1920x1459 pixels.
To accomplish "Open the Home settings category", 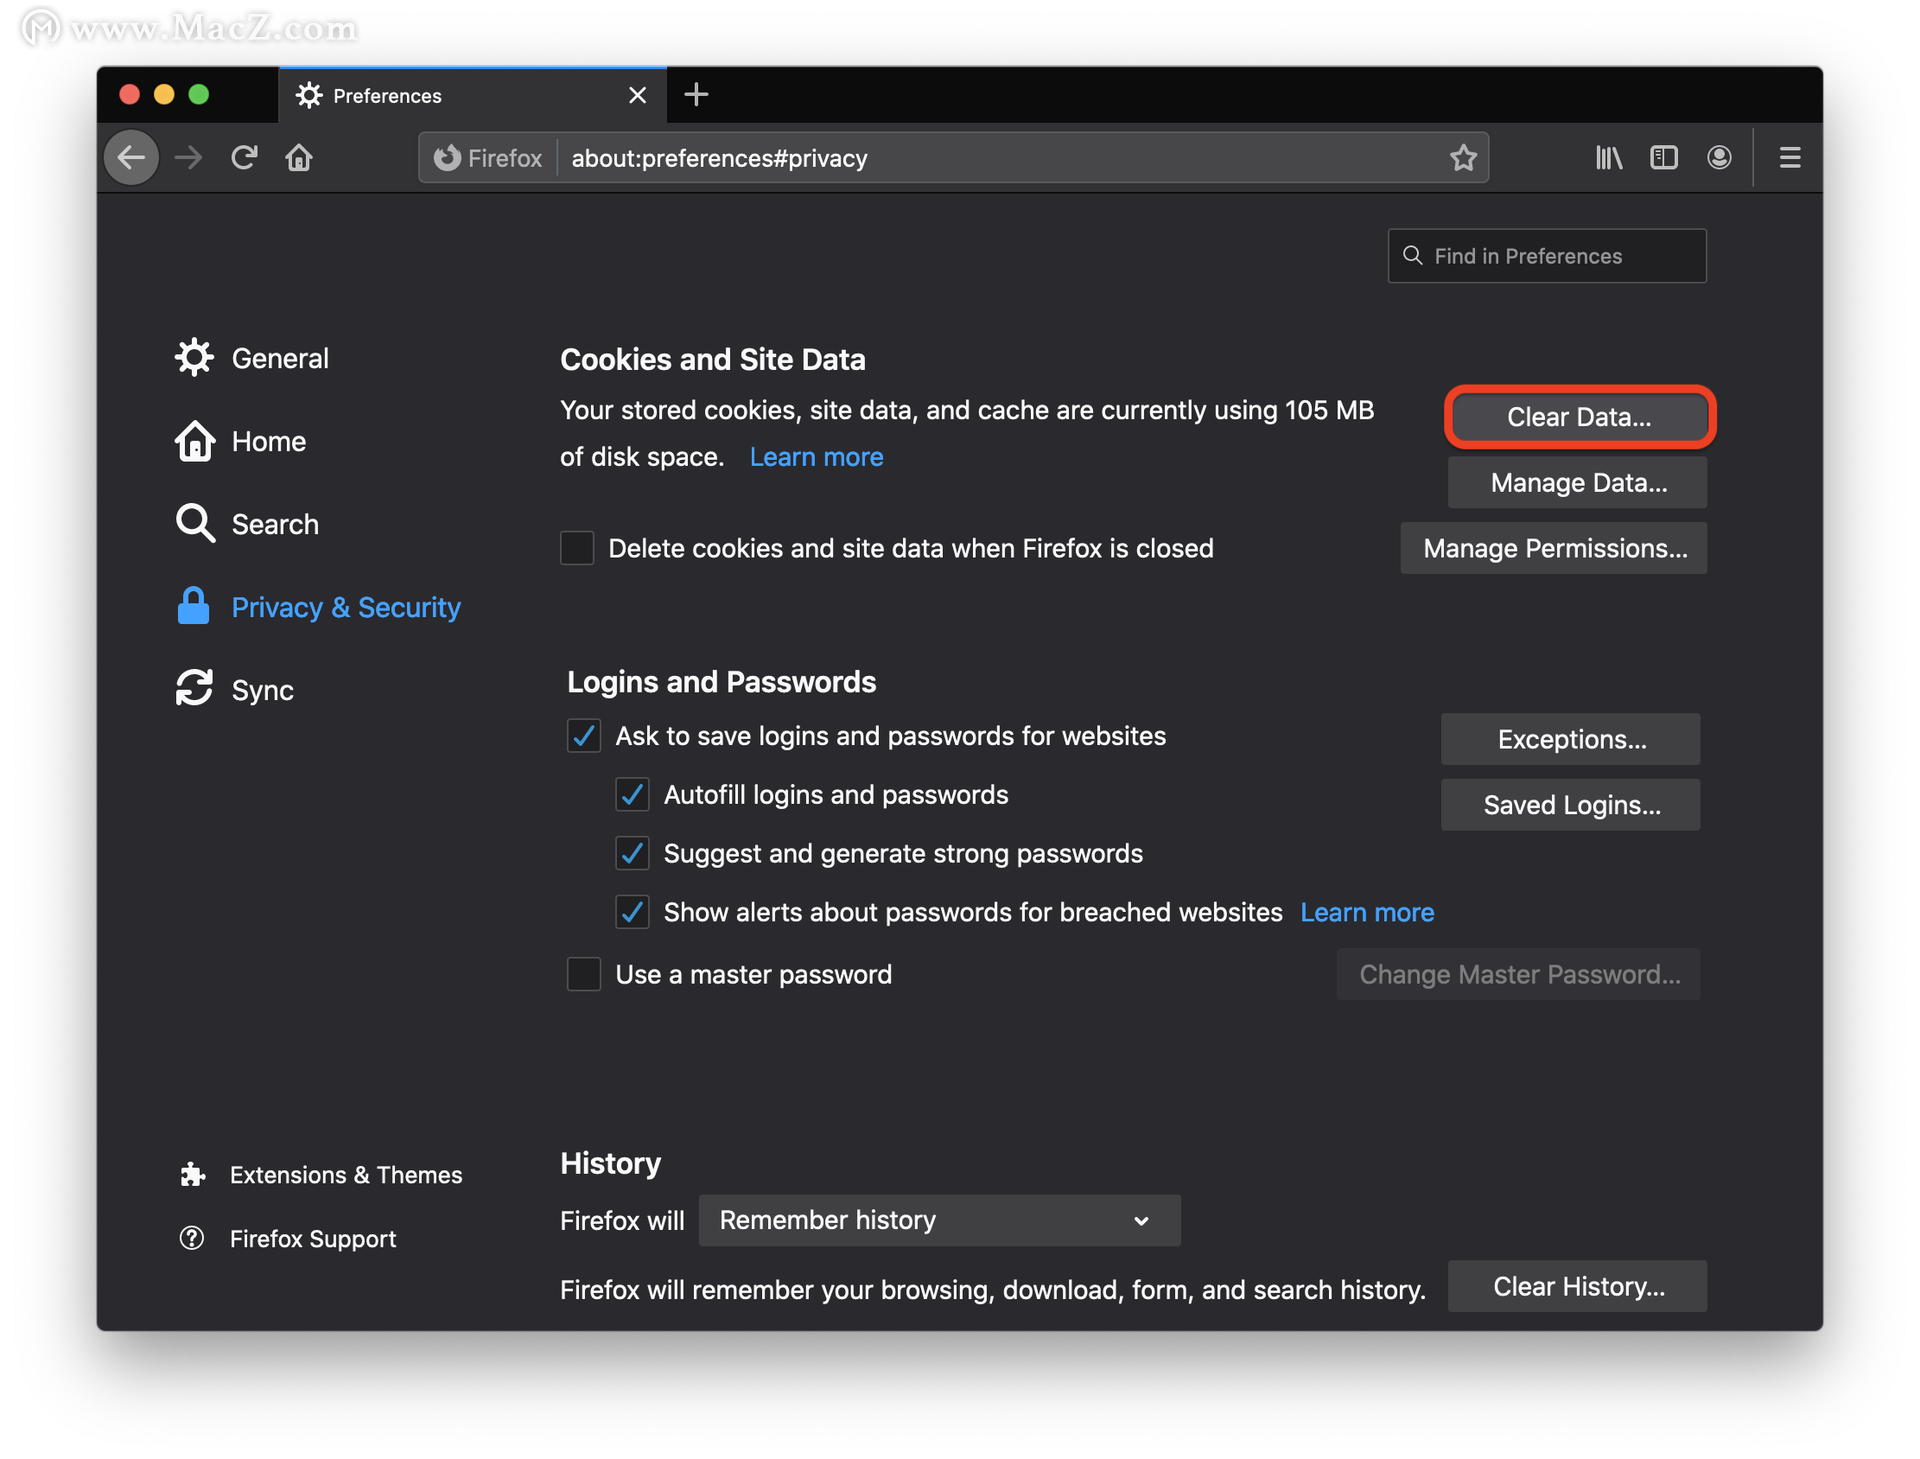I will tap(240, 441).
